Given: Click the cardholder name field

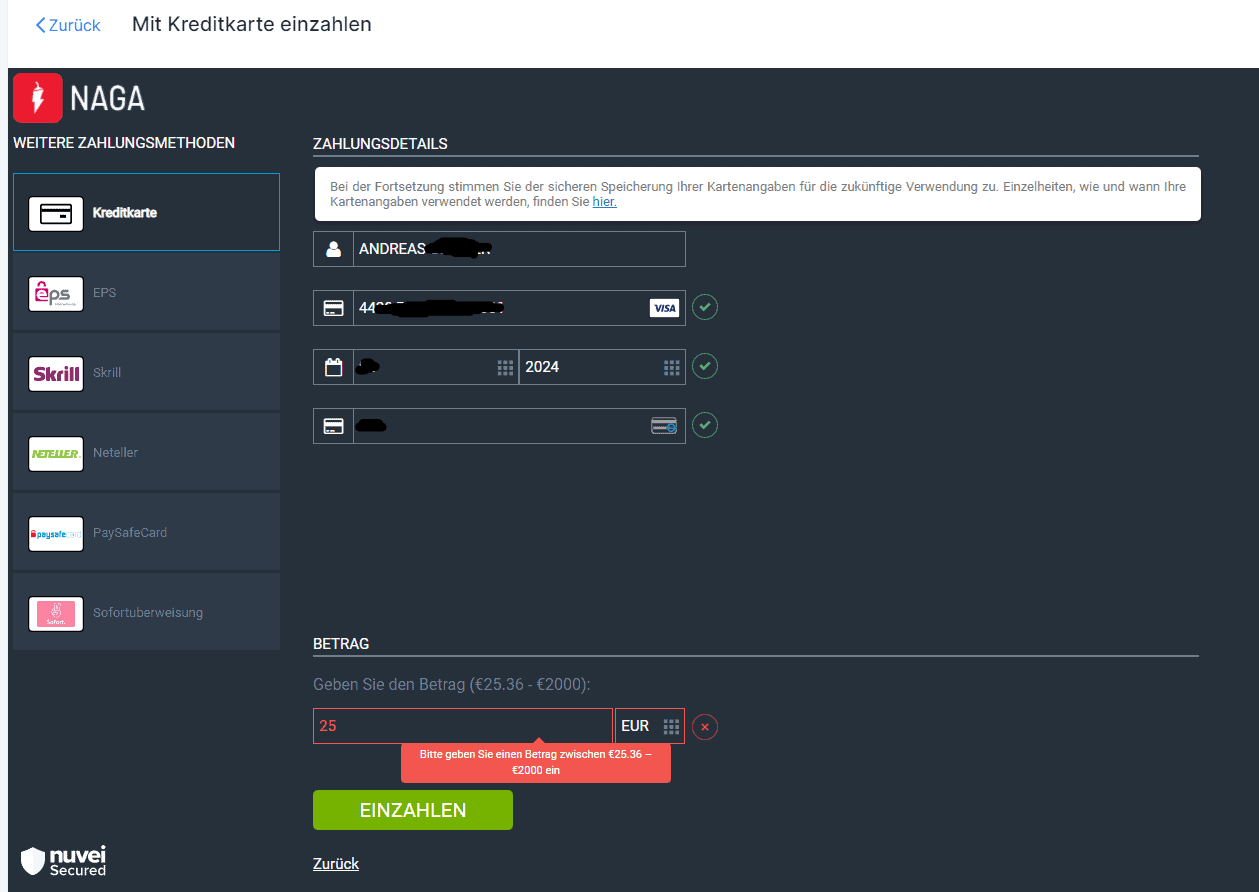Looking at the screenshot, I should coord(518,249).
